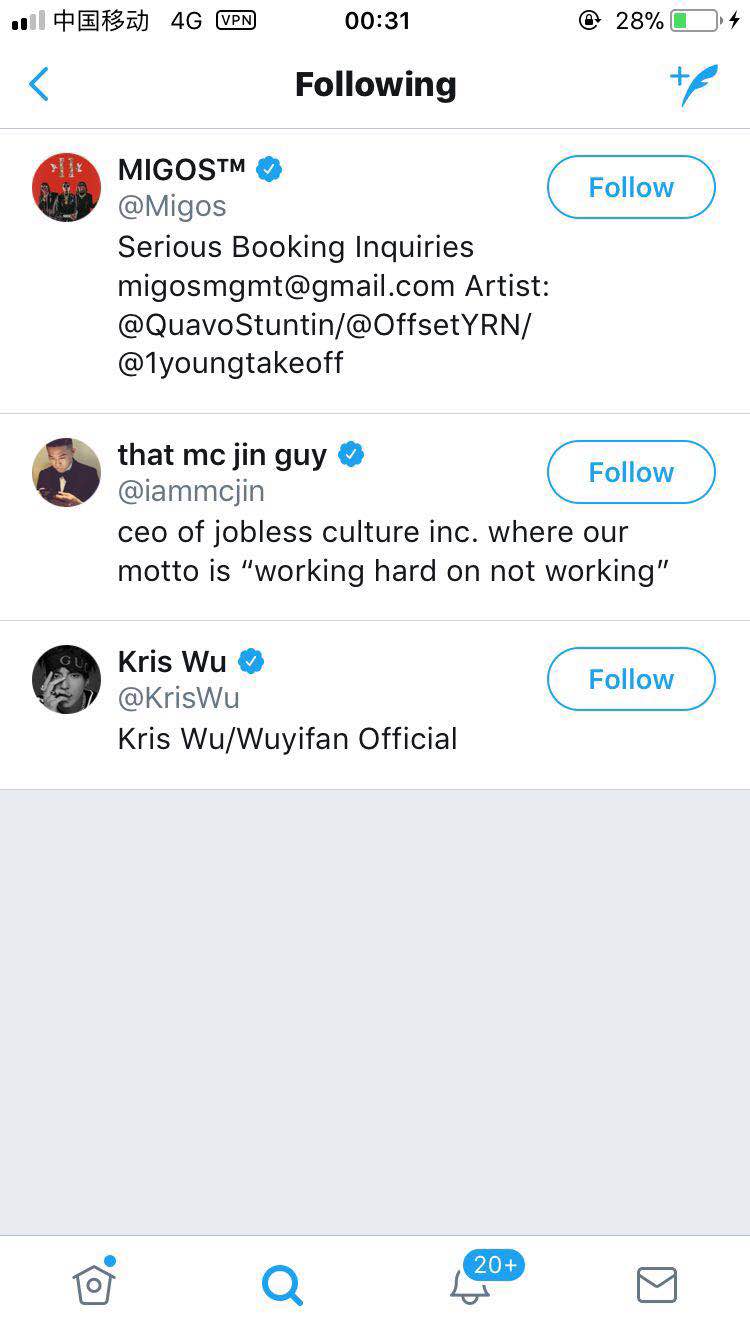Open Kris Wu's profile avatar
Screen dimensions: 750x1334
click(66, 679)
